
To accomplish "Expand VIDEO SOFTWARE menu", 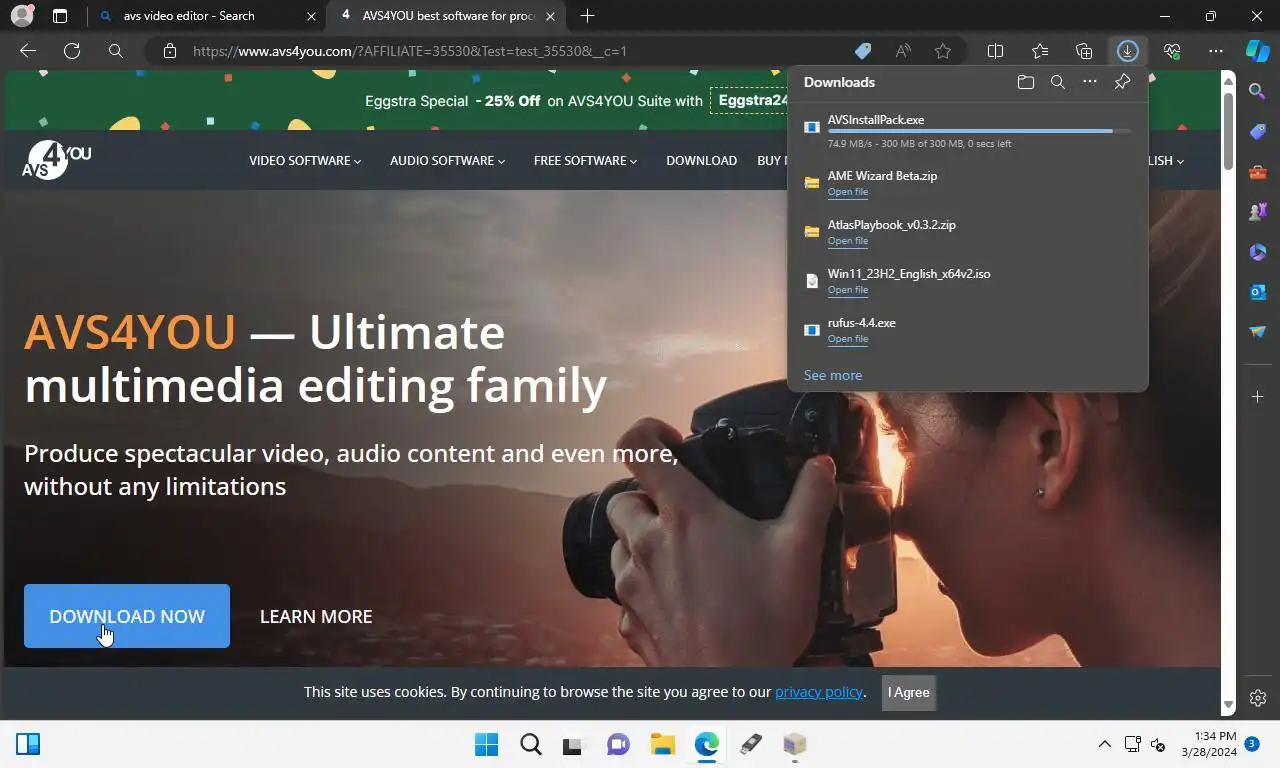I will pos(305,160).
